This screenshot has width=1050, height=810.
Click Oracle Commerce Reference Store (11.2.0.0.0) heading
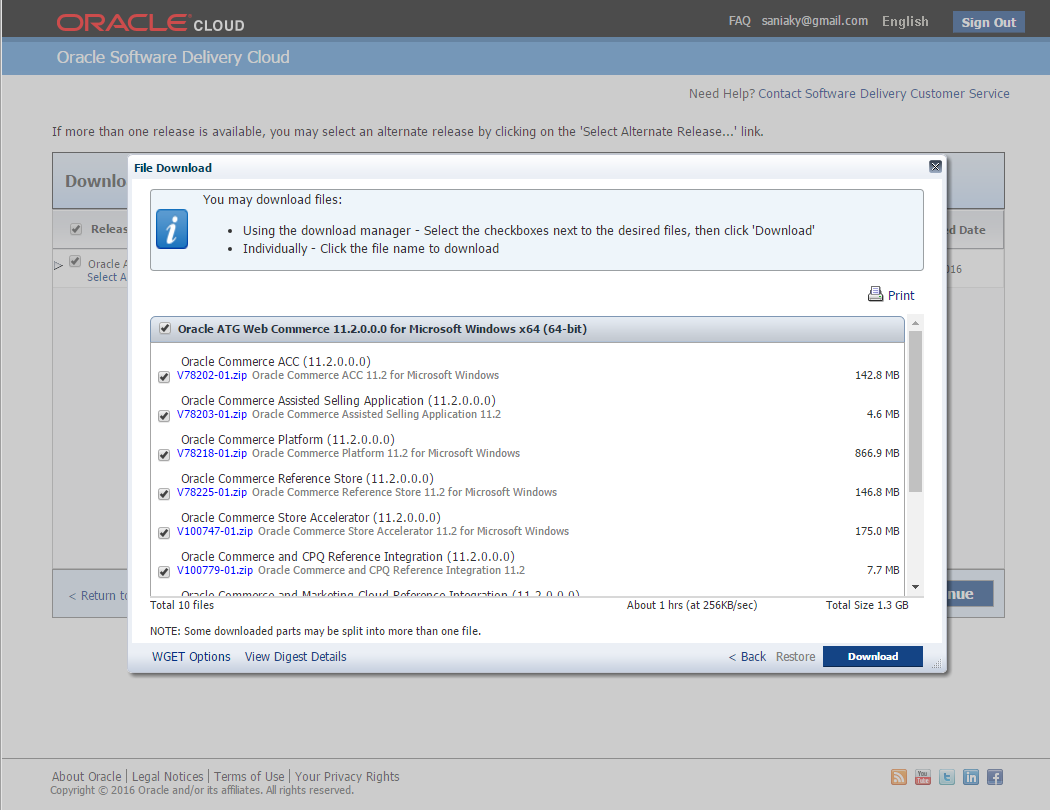[307, 479]
